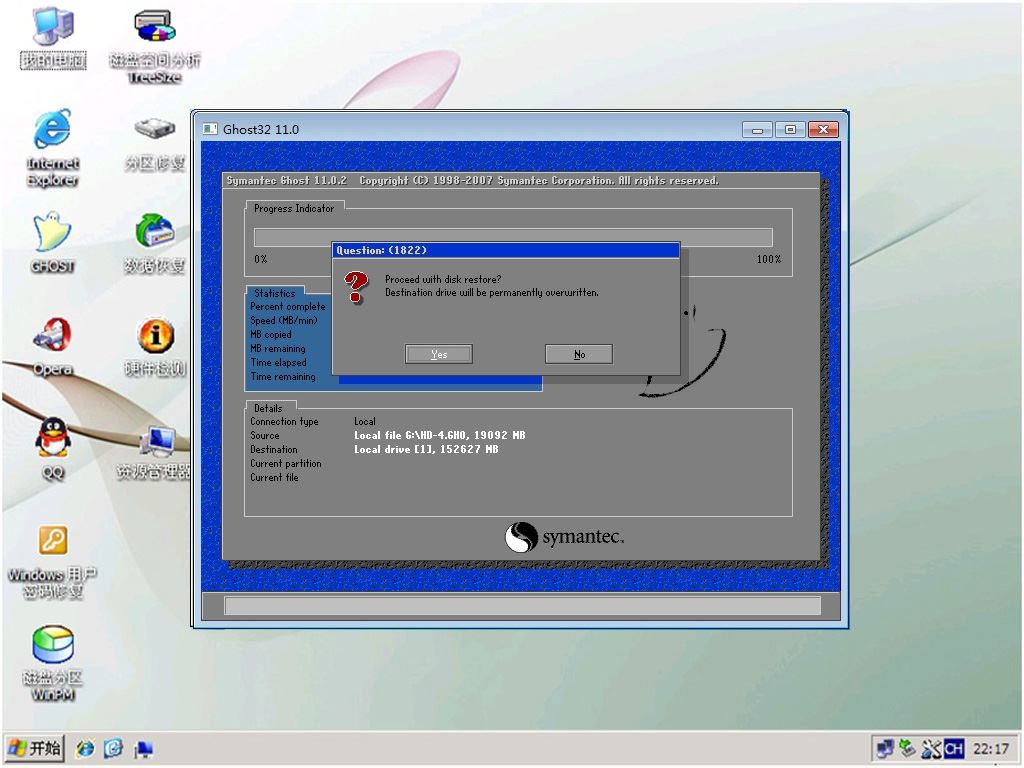Click the Symantec logo
Screen dimensions: 1024x768
(565, 537)
